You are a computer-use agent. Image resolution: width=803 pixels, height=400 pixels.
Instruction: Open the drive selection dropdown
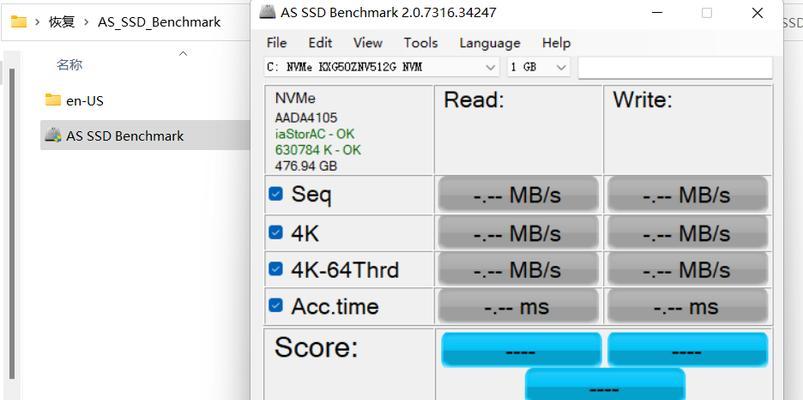[382, 67]
